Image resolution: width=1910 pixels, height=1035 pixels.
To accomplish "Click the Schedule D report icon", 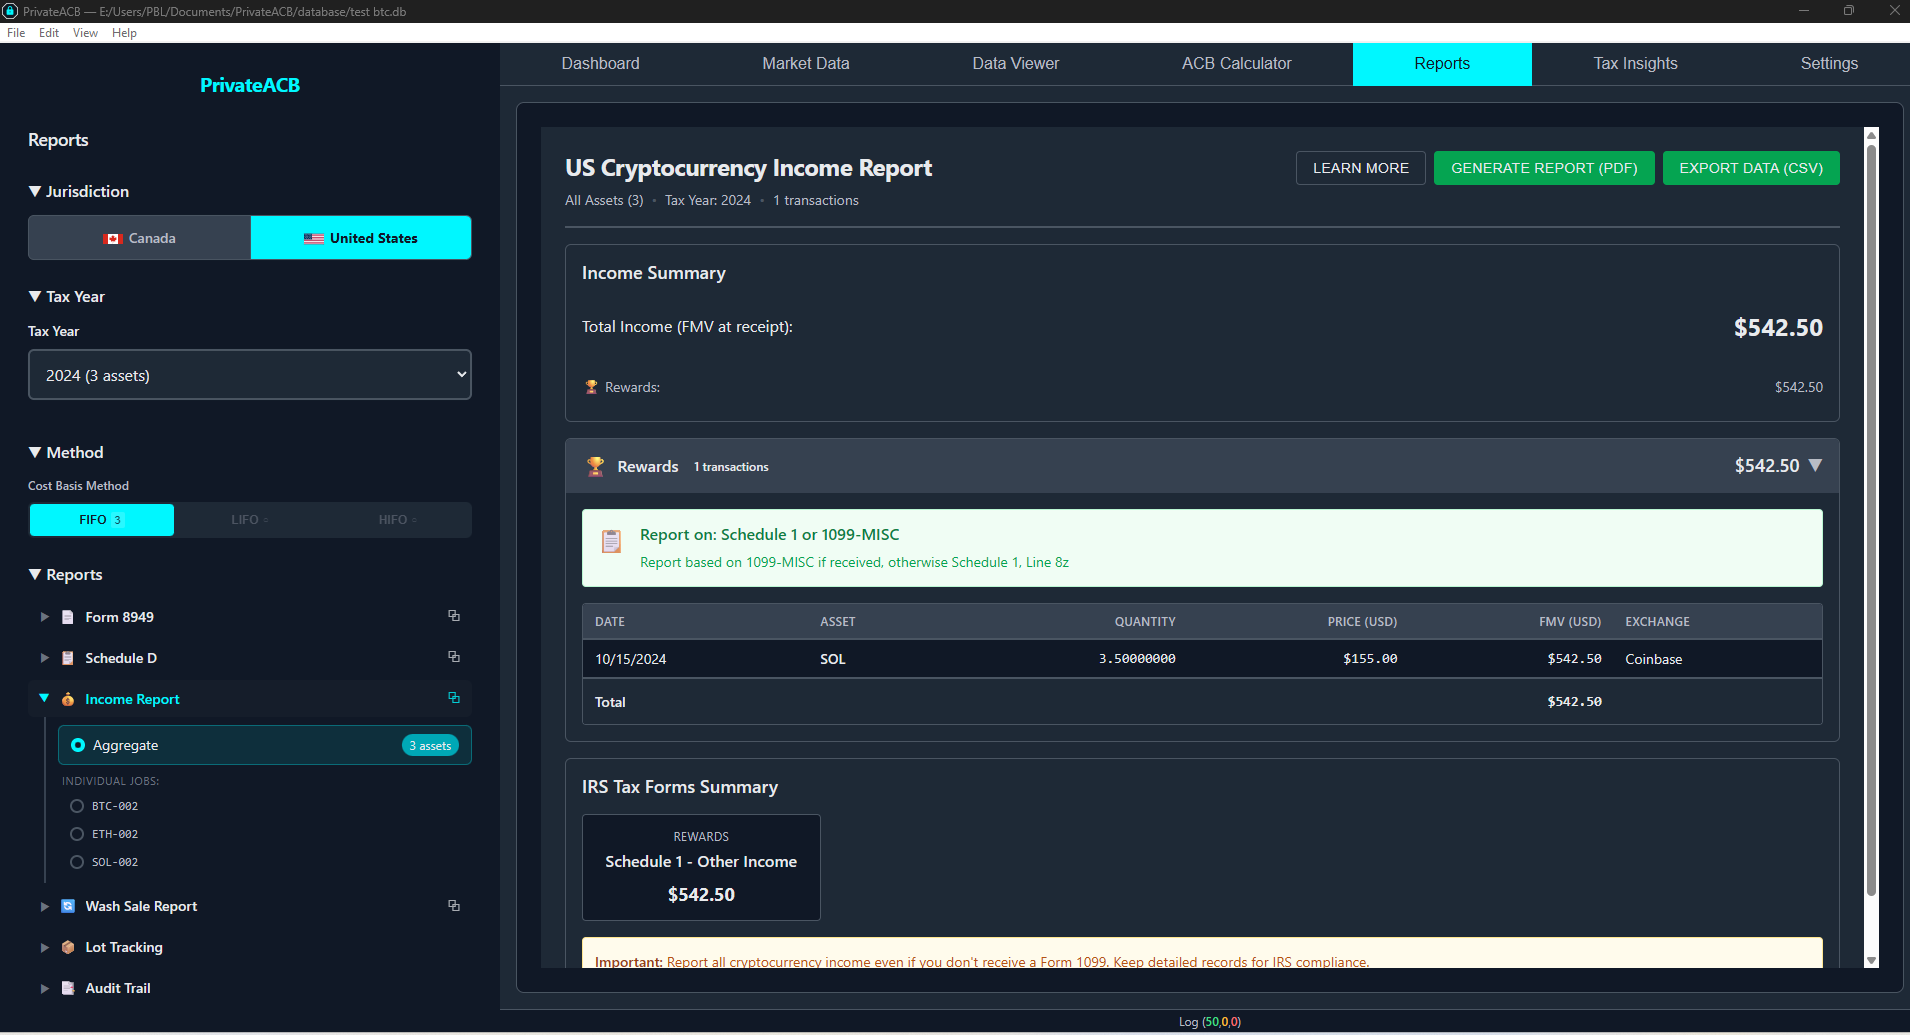I will 68,658.
